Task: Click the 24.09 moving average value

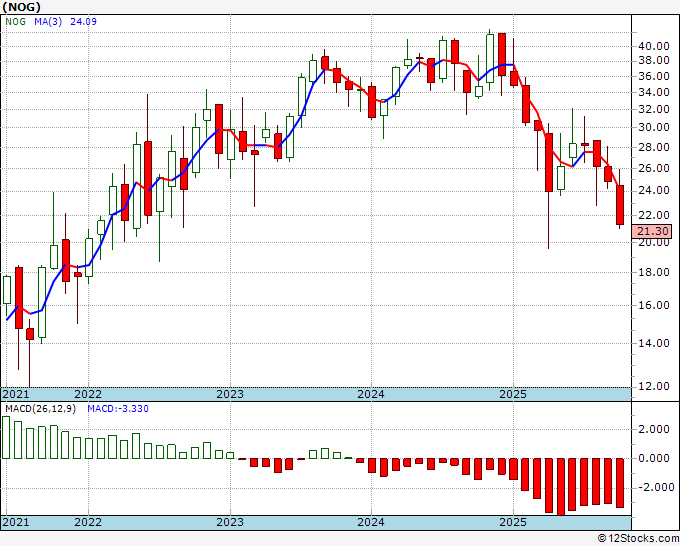Action: [83, 21]
